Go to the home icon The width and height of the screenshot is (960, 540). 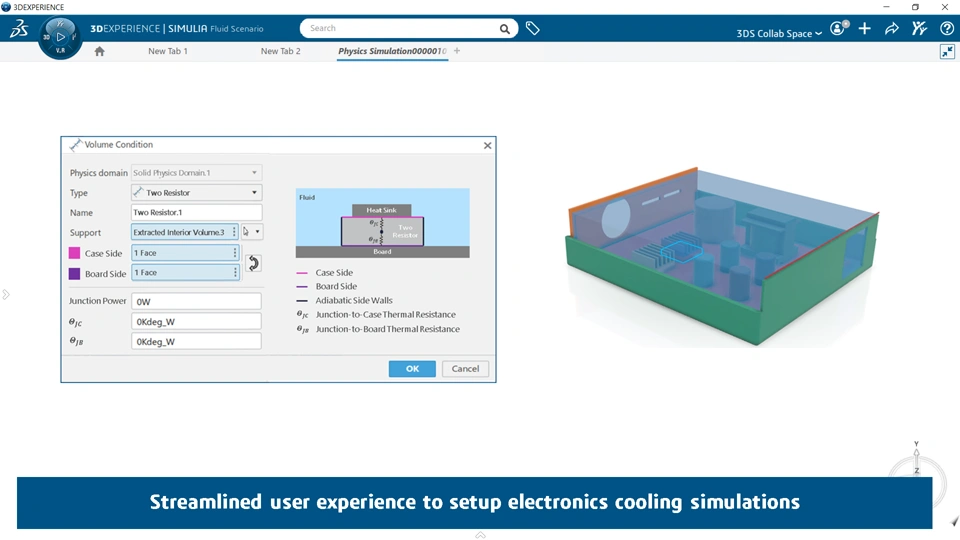pos(99,51)
